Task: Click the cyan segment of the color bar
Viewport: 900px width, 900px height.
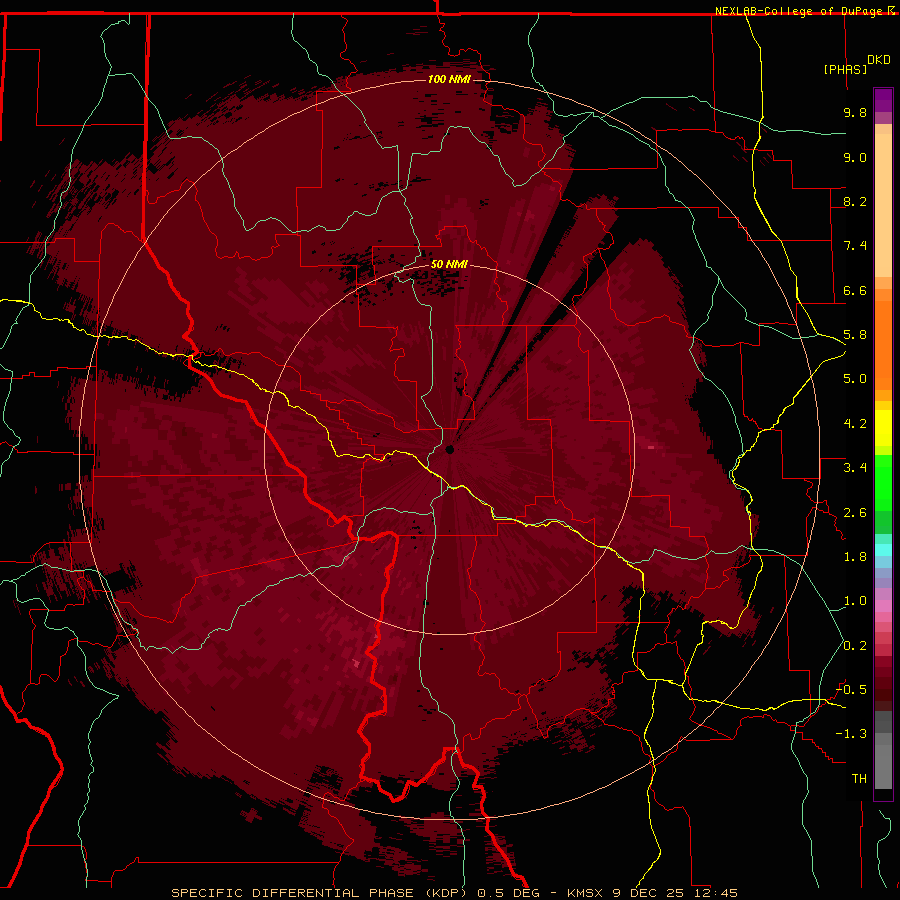Action: (x=883, y=550)
